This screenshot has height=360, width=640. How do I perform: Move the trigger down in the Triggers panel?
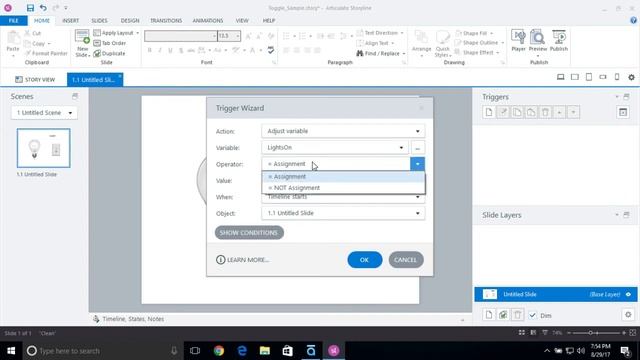573,112
